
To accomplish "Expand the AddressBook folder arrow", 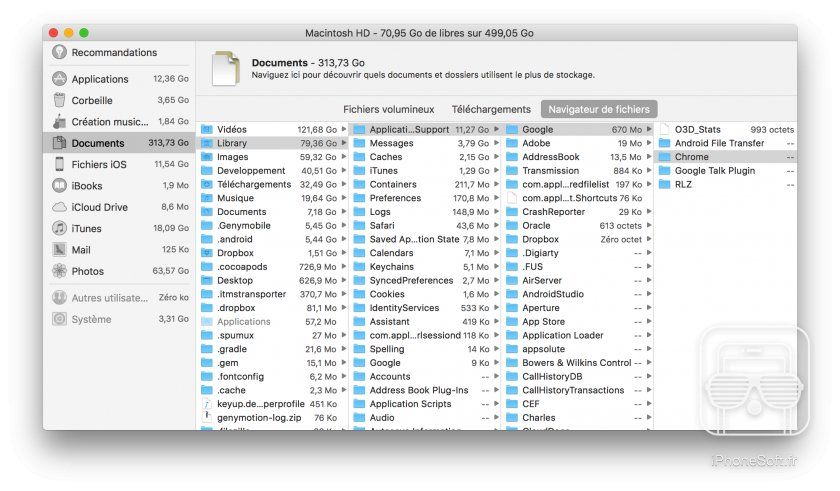I will pos(649,157).
